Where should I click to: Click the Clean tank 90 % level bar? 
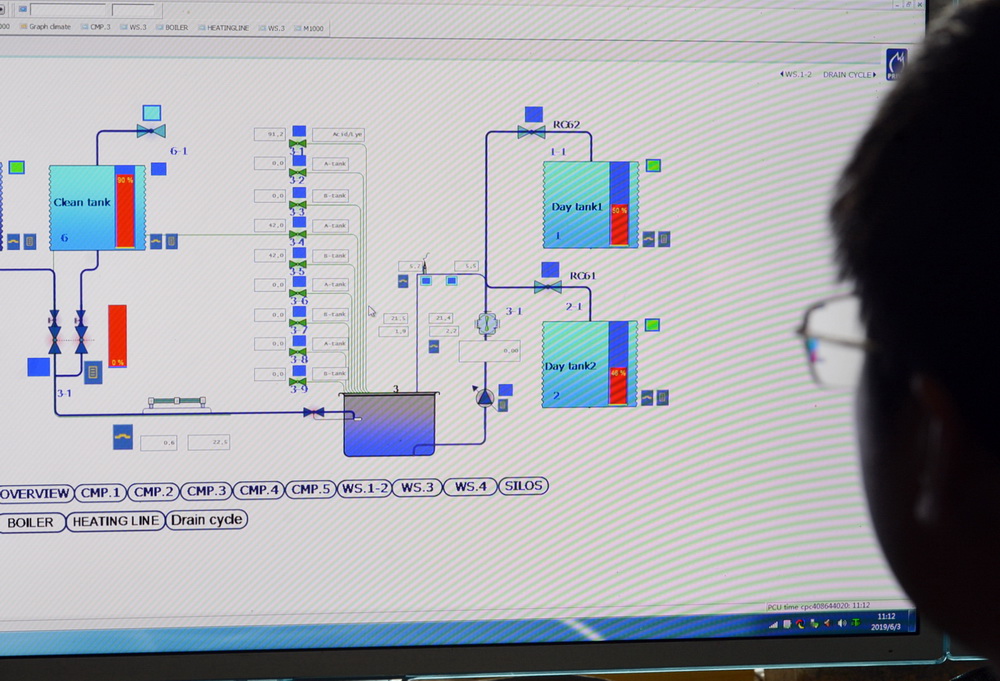125,207
